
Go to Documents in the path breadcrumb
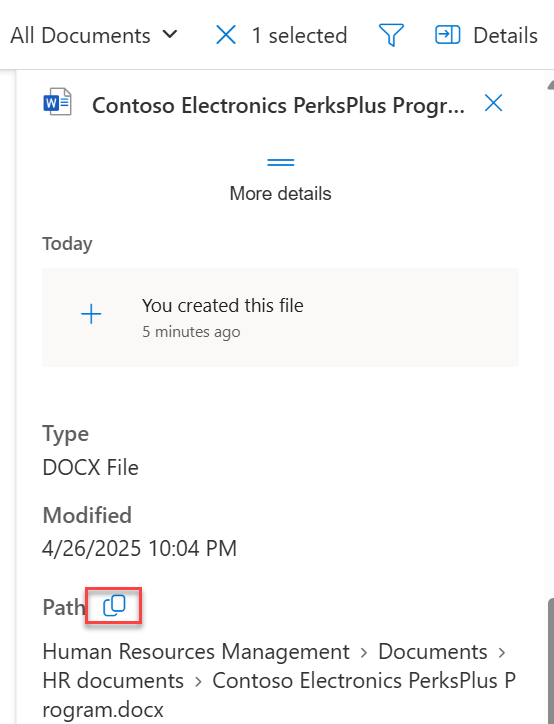pyautogui.click(x=433, y=652)
